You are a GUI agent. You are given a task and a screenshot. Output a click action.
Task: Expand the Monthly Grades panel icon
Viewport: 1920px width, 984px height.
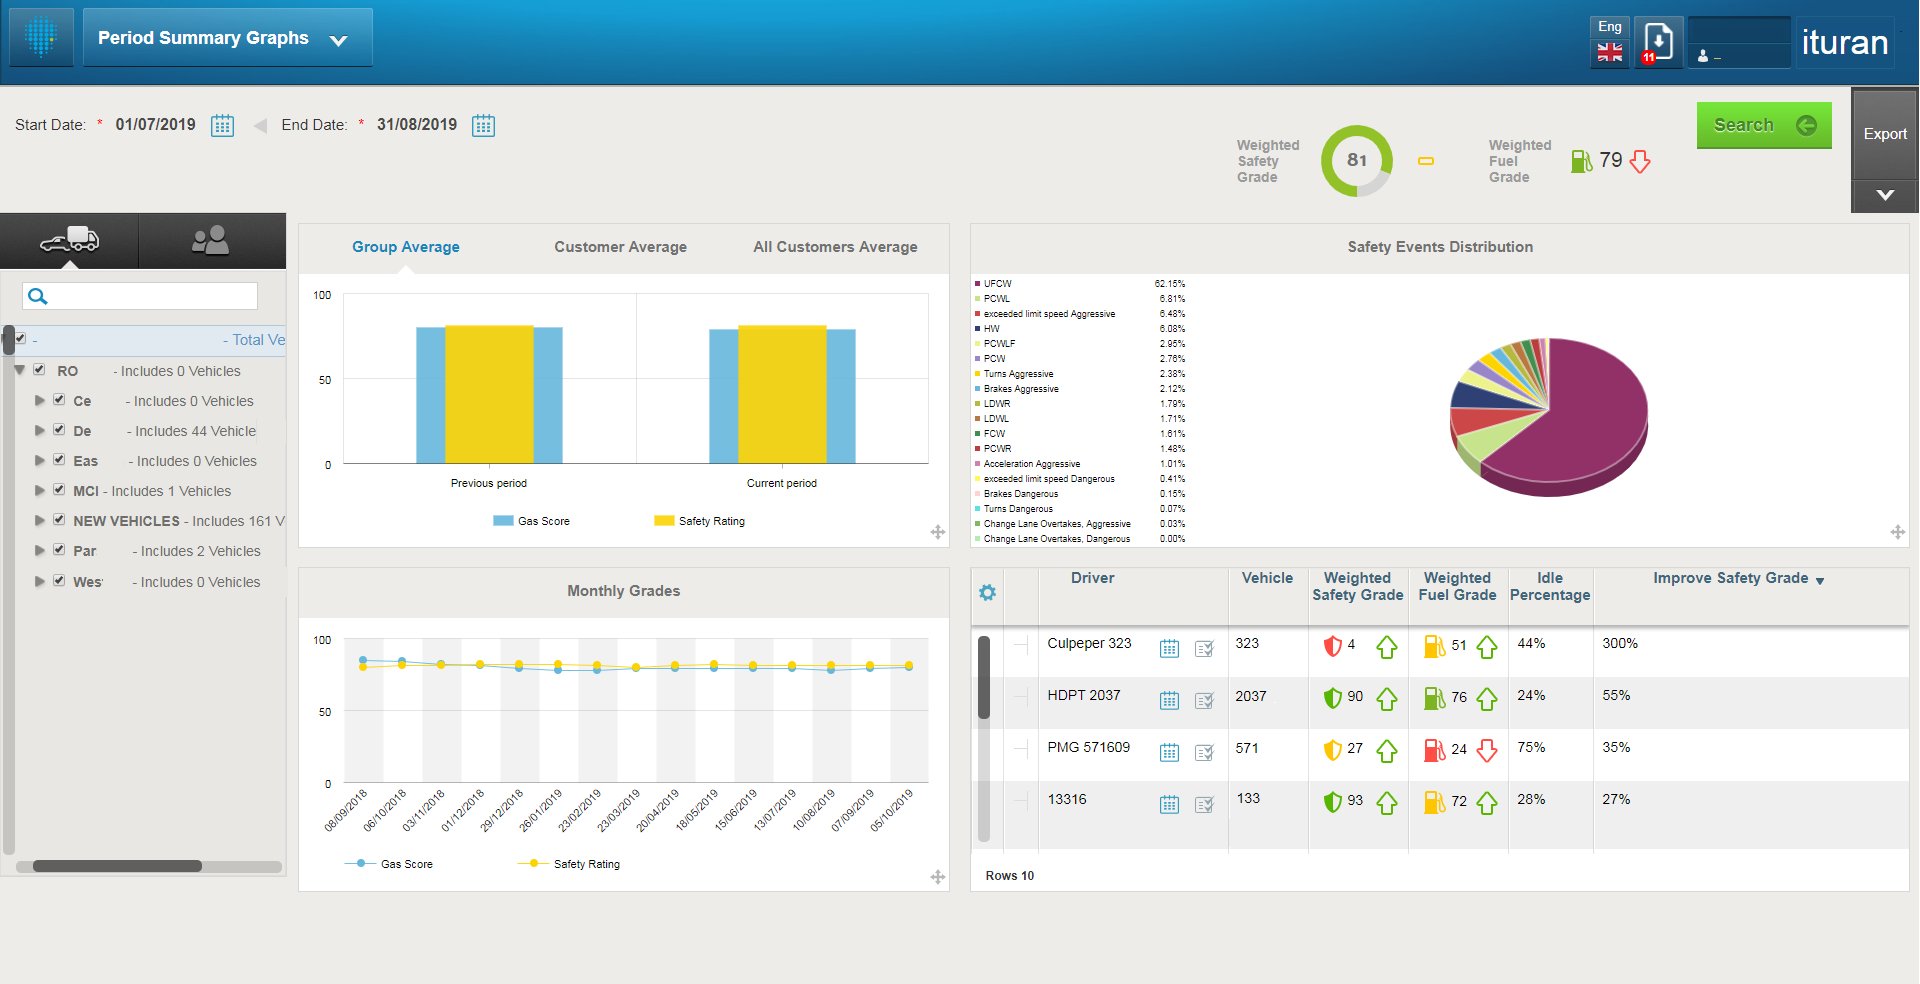pyautogui.click(x=938, y=877)
